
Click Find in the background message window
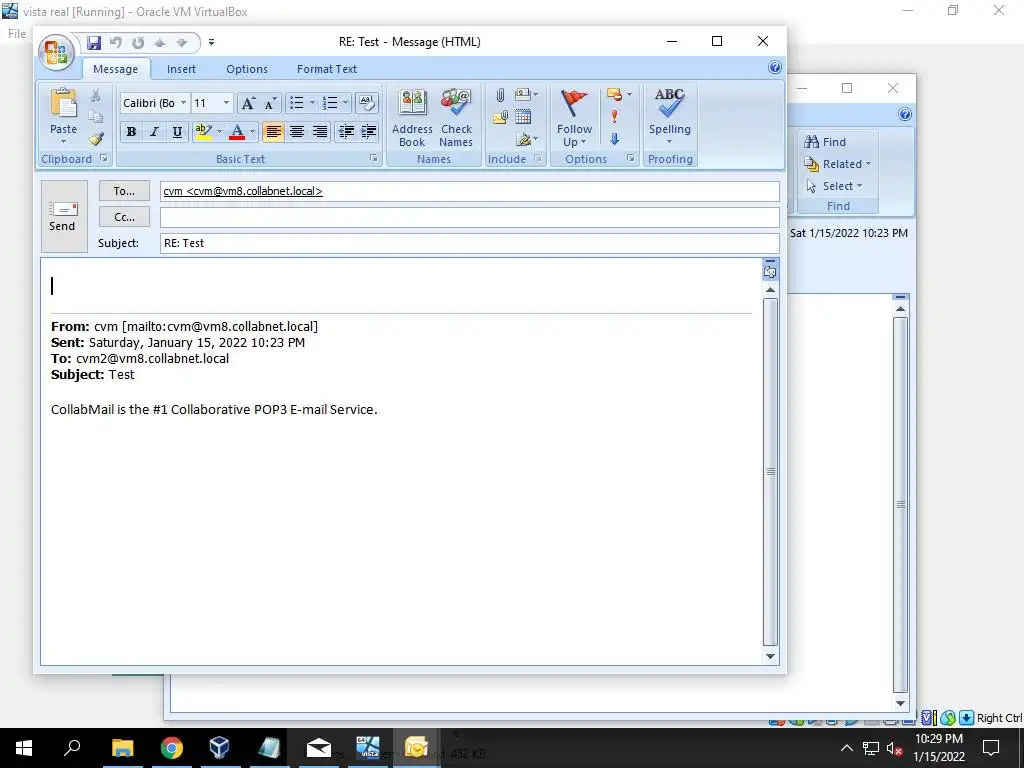(x=825, y=142)
